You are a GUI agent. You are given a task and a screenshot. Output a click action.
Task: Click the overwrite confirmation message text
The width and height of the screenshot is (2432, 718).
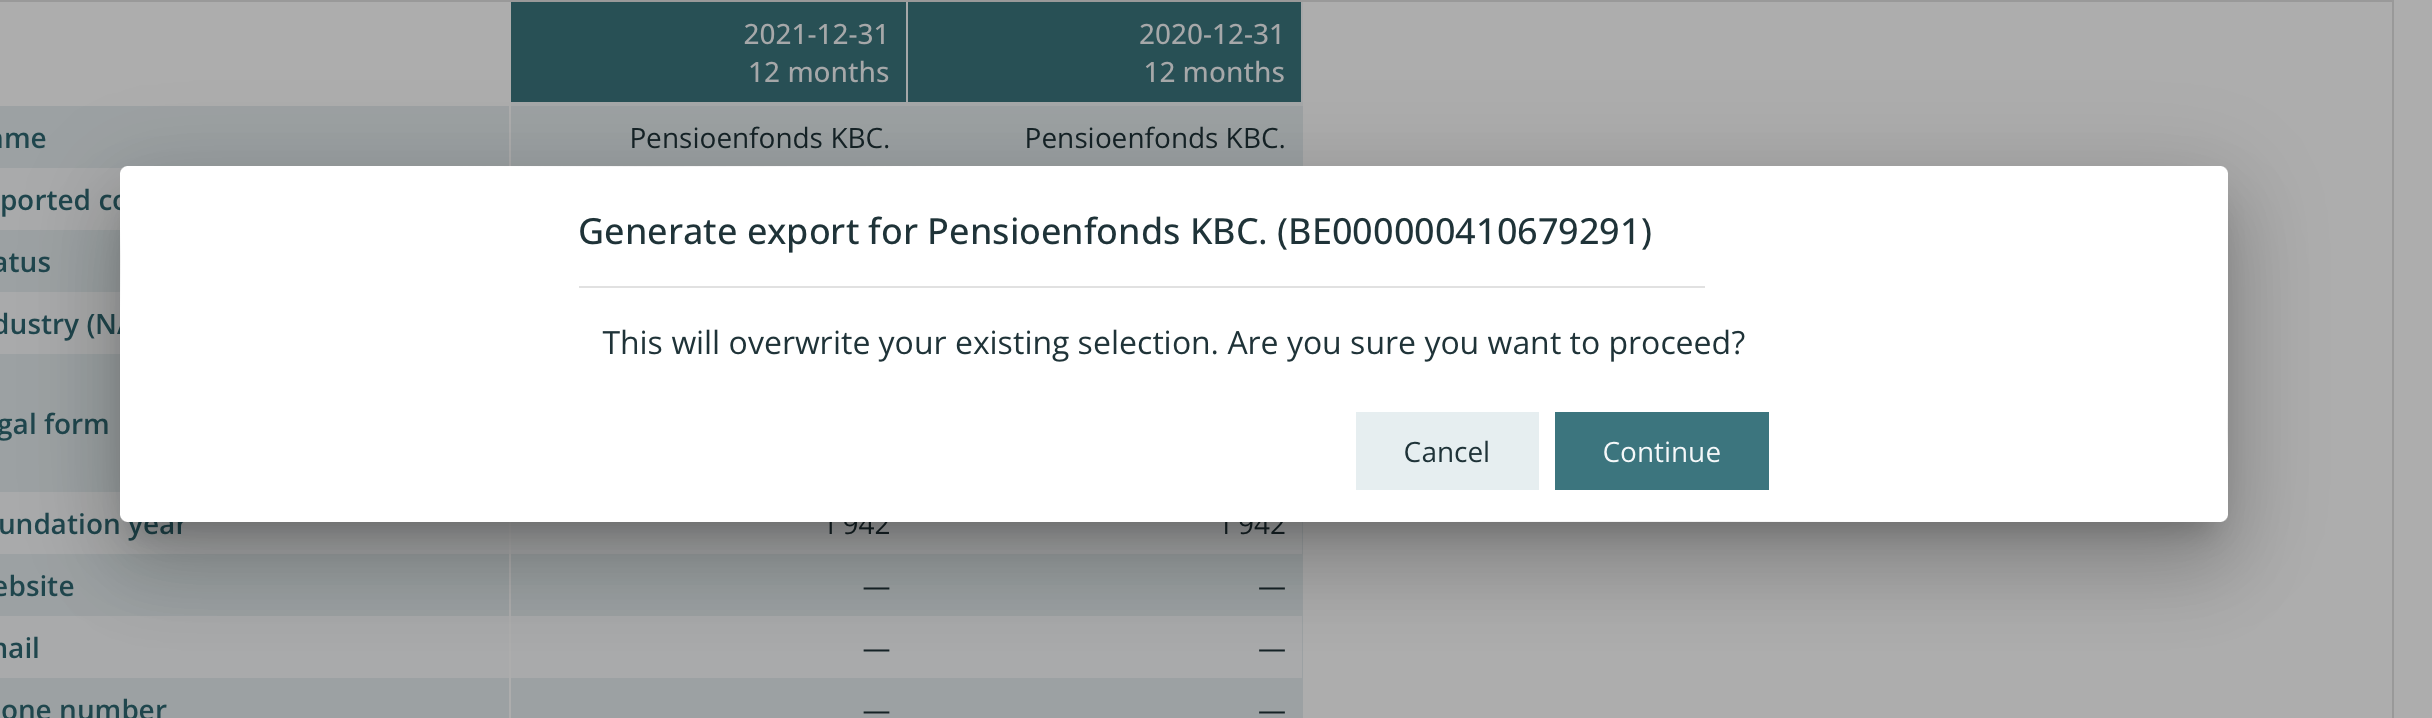tap(1173, 343)
